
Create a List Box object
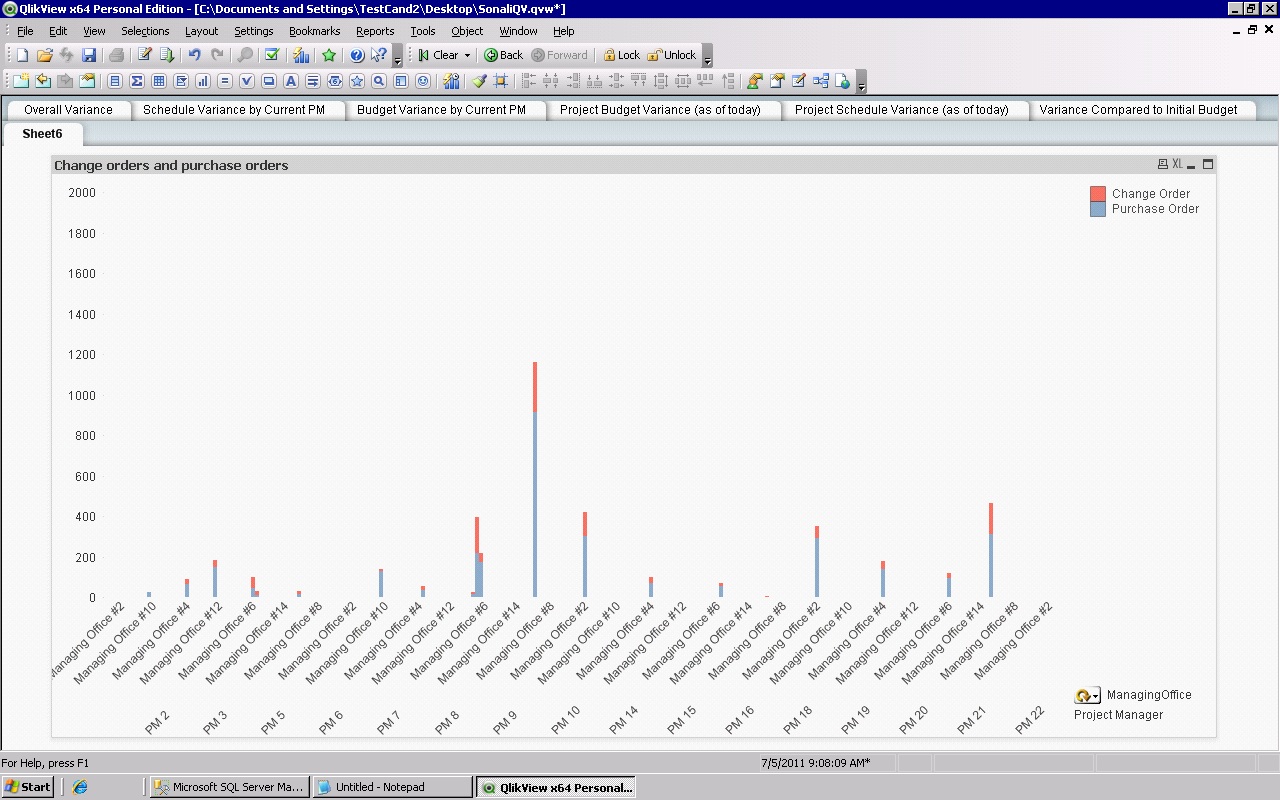(115, 81)
